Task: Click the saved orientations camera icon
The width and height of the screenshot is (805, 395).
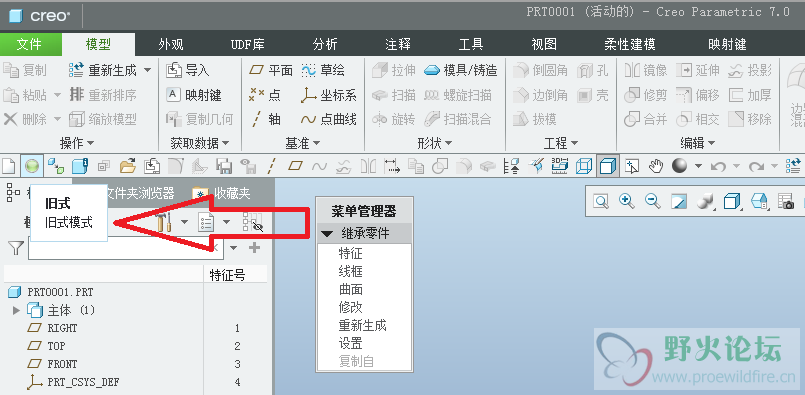Action: coord(785,201)
